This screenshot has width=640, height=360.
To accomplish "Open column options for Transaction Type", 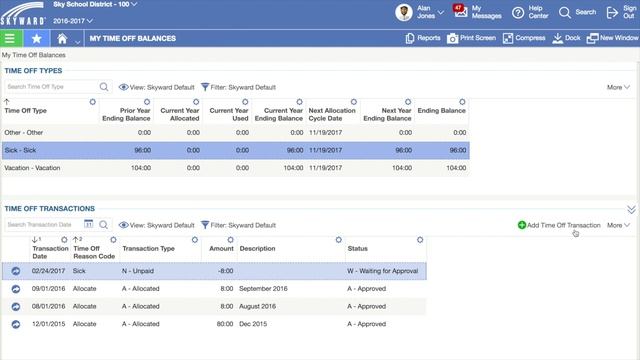I will 195,240.
